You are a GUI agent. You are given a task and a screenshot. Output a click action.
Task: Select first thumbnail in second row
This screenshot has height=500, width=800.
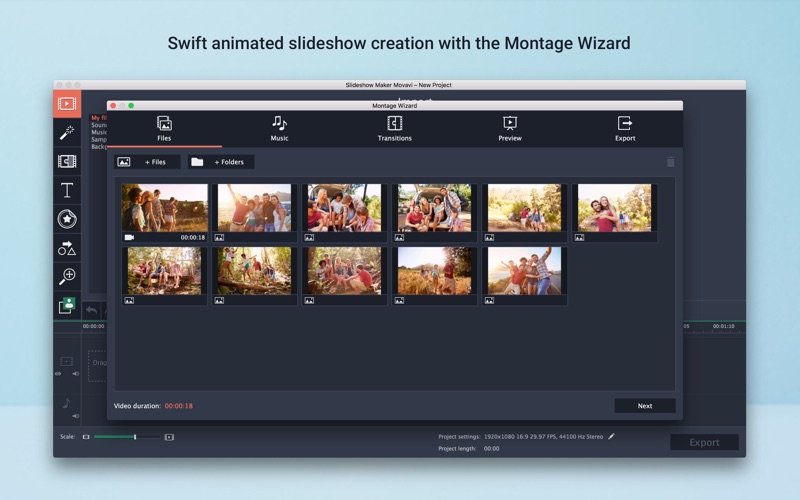(x=164, y=276)
